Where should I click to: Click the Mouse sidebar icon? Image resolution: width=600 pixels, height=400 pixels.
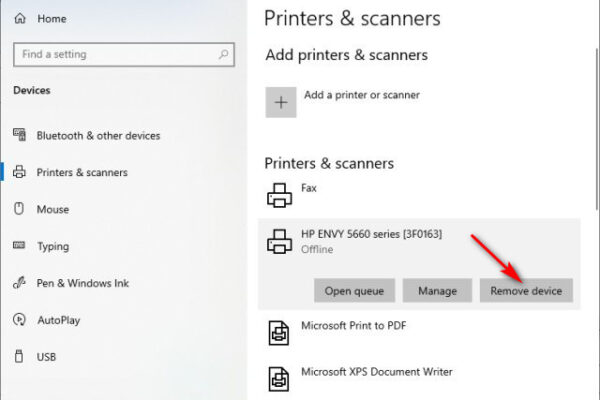click(19, 209)
